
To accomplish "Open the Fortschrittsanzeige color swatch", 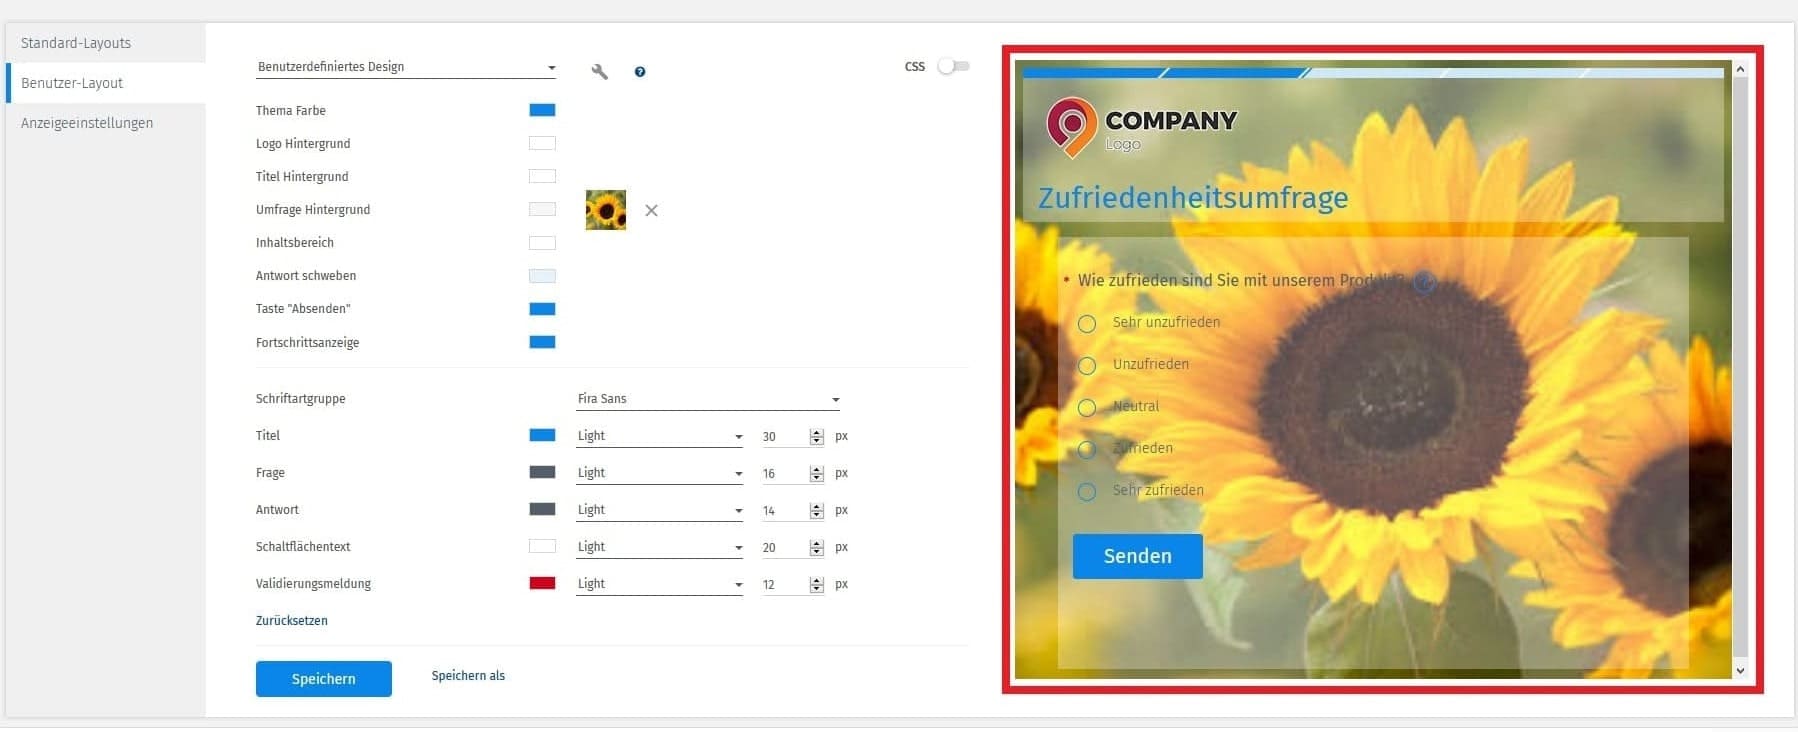I will 542,342.
